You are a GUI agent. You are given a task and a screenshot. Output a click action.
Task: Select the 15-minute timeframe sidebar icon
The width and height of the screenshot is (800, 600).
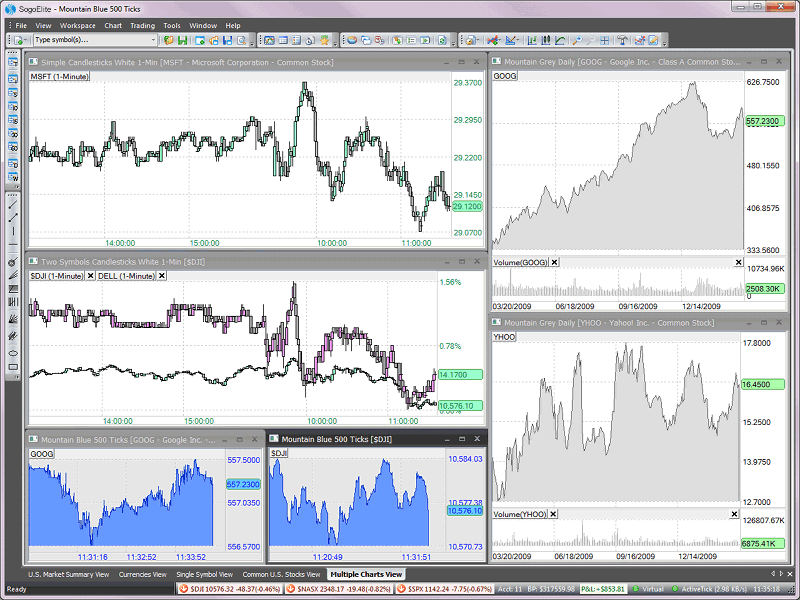coord(13,120)
